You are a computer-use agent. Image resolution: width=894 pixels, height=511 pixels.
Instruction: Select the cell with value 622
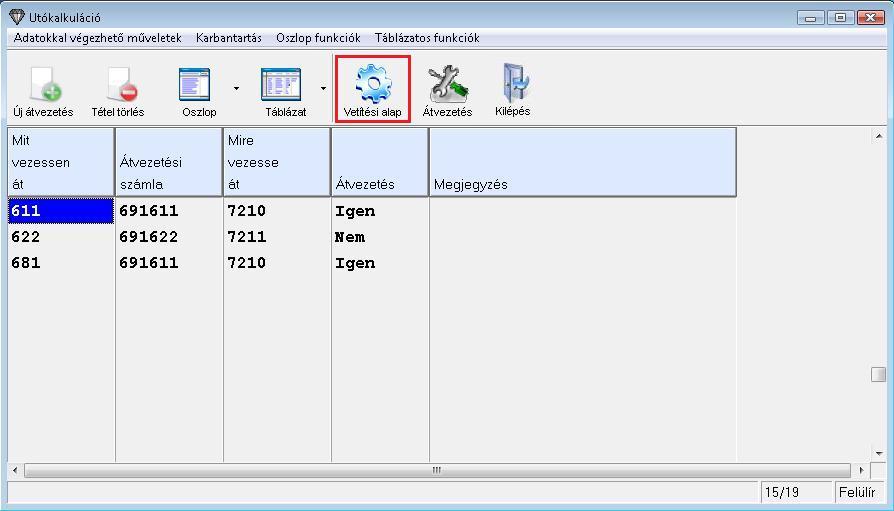(60, 237)
